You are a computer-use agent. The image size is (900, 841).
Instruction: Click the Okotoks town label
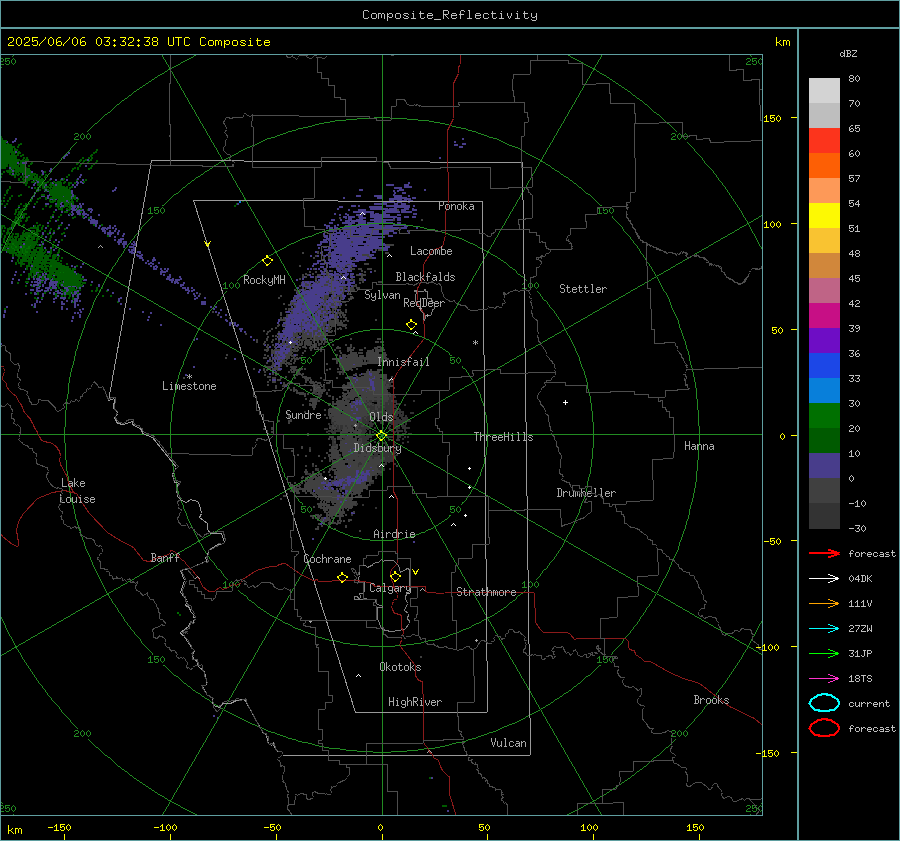(400, 667)
